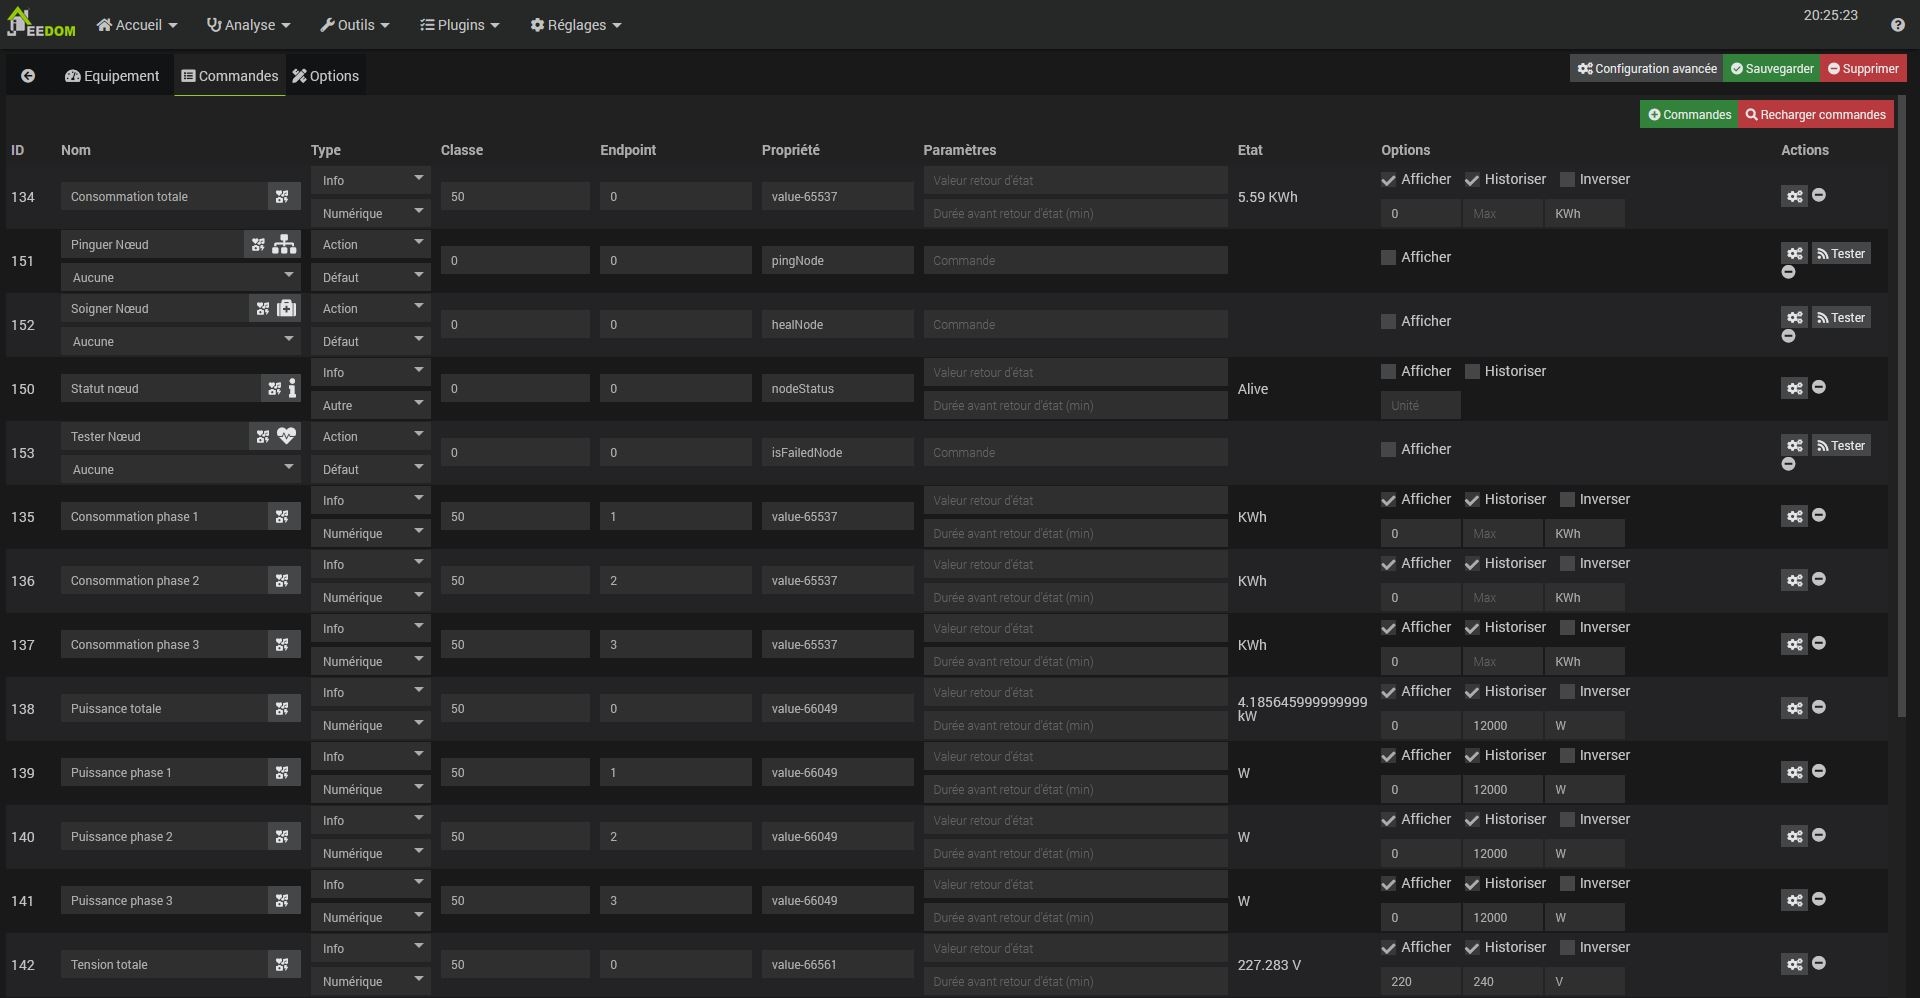
Task: Click Valeur retour d'état field for command 135
Action: pyautogui.click(x=1075, y=500)
